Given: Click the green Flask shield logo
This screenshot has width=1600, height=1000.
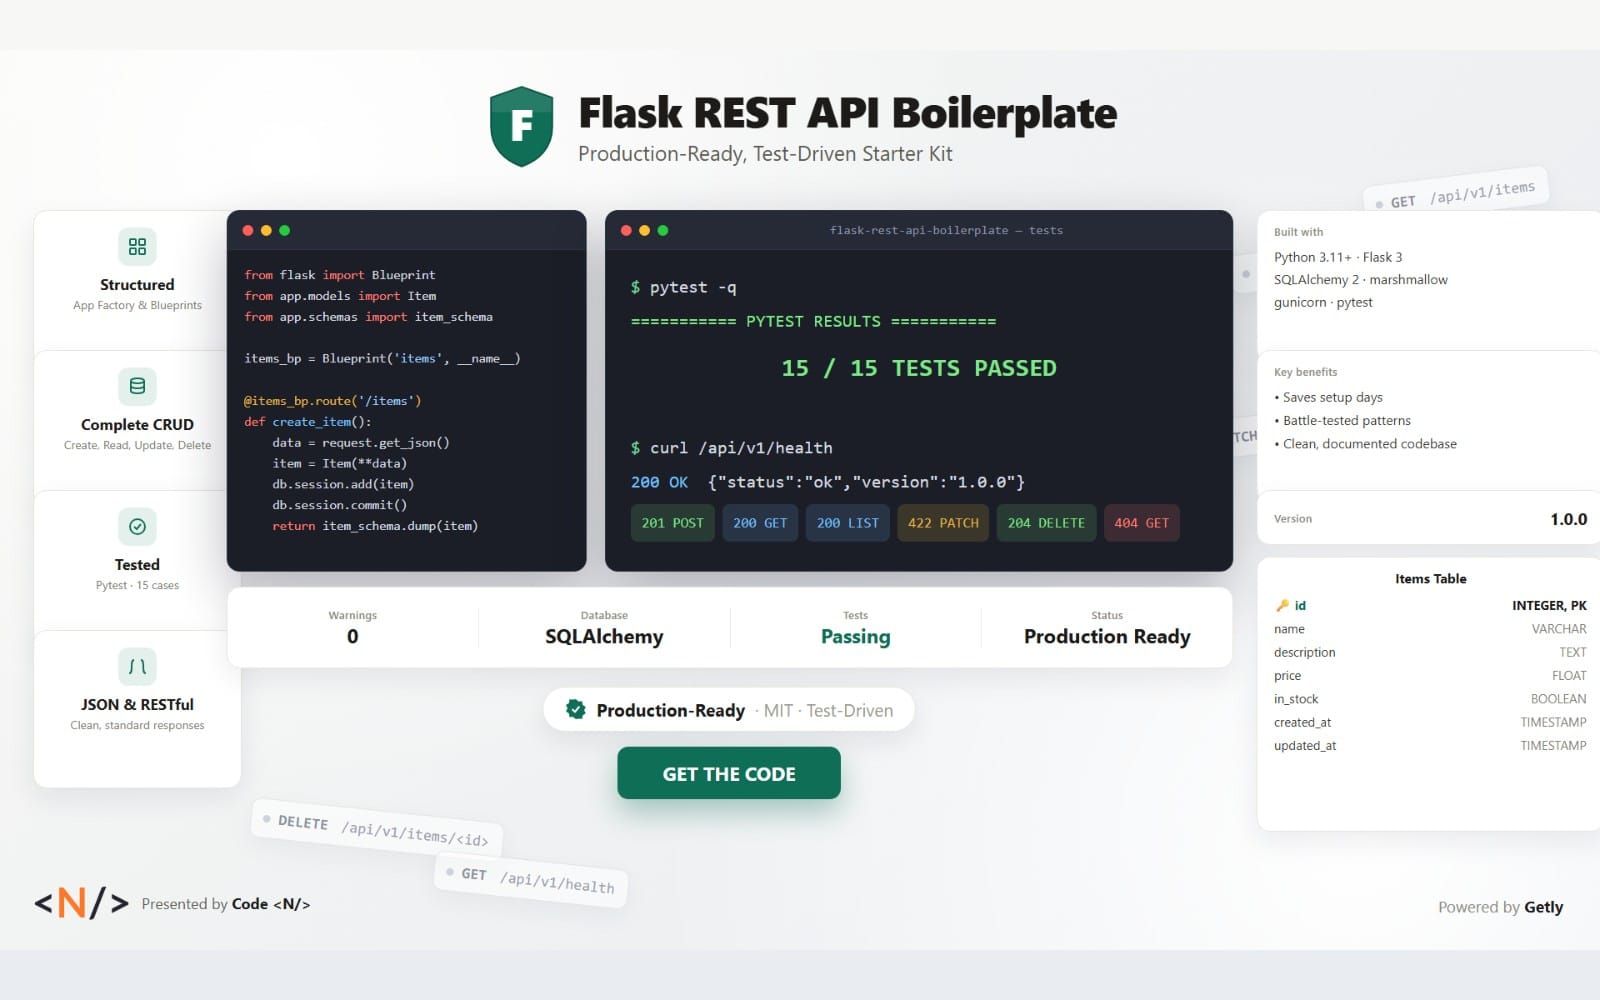Looking at the screenshot, I should (521, 126).
